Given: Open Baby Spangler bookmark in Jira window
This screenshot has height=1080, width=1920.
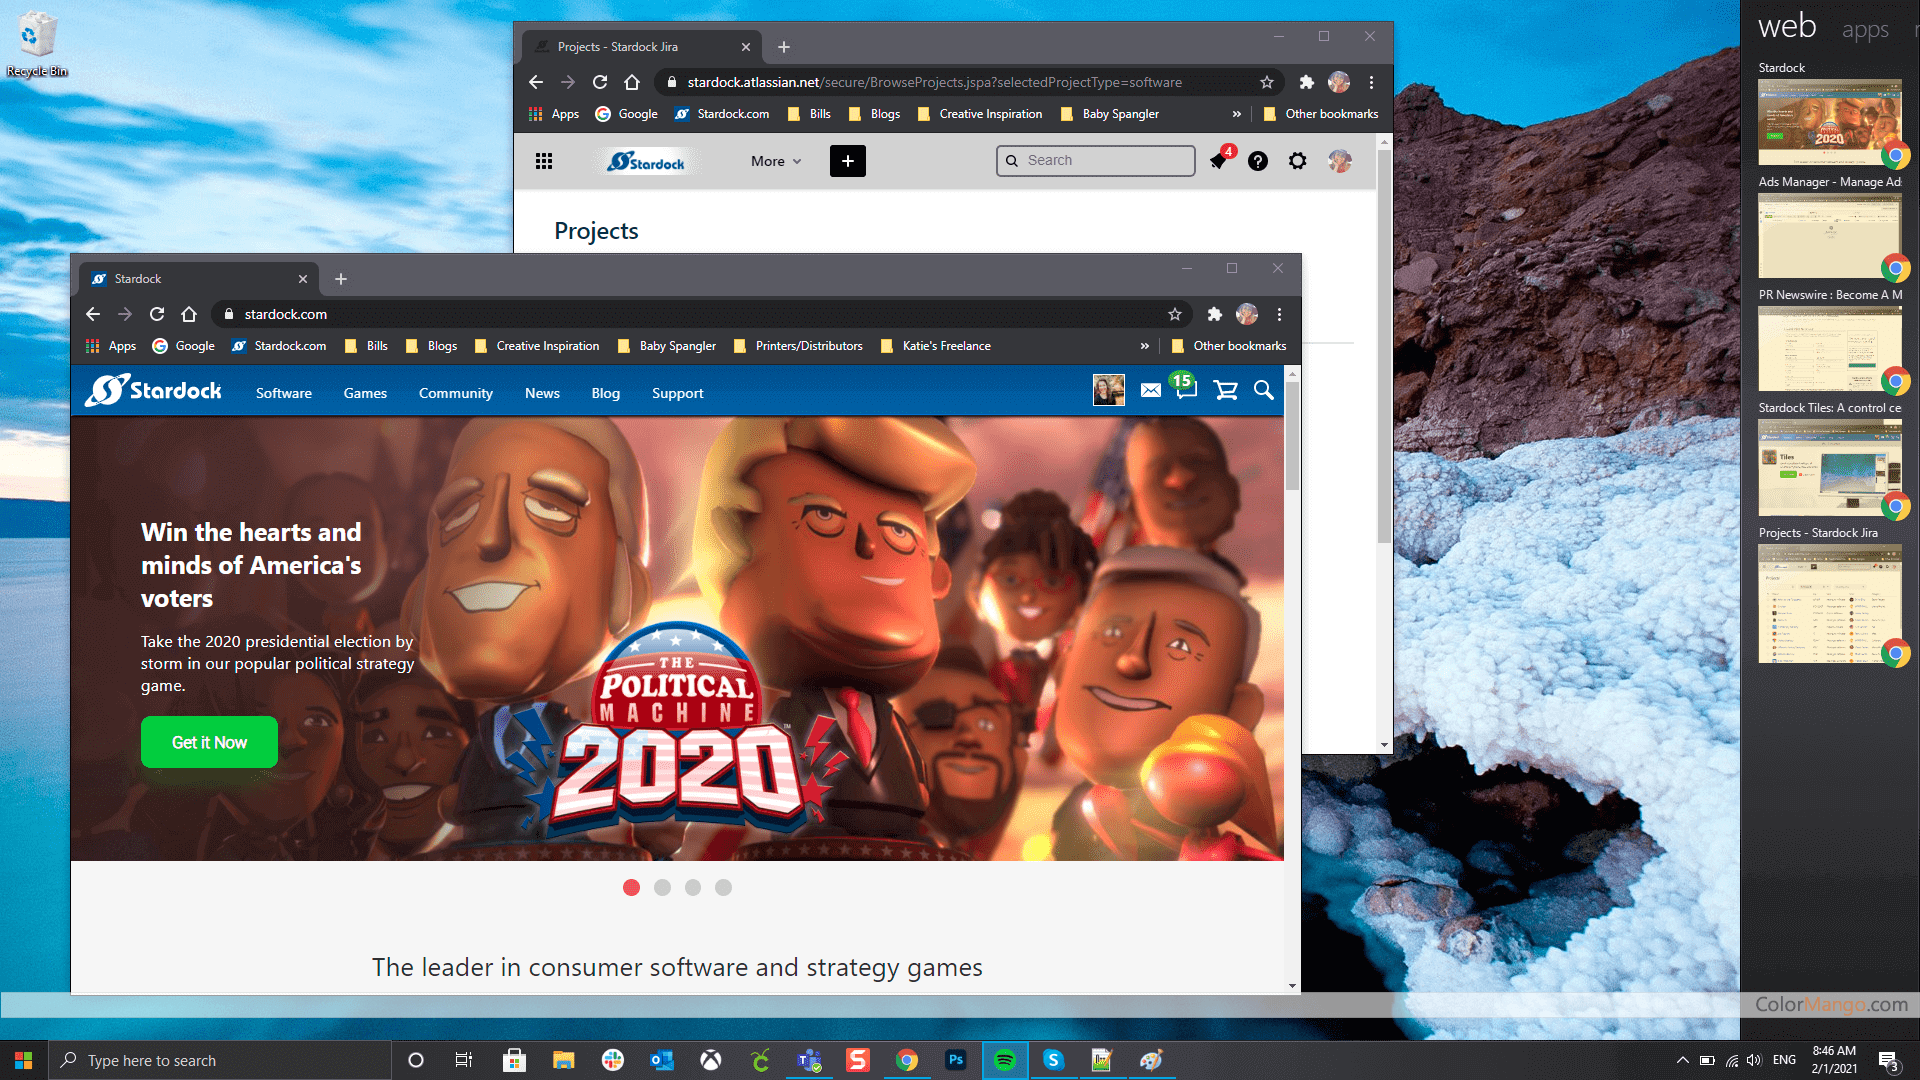Looking at the screenshot, I should point(1110,114).
